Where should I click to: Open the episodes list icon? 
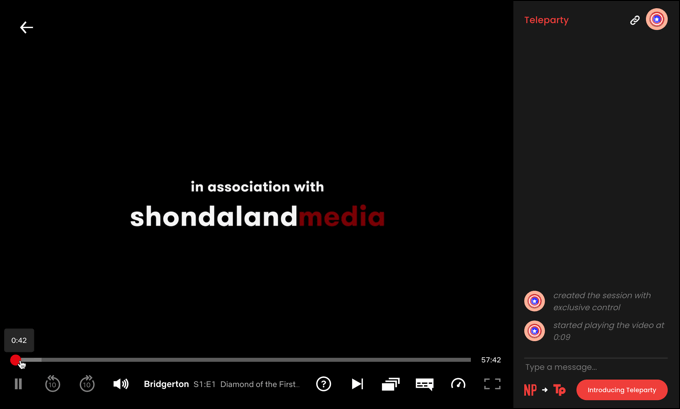pyautogui.click(x=391, y=384)
